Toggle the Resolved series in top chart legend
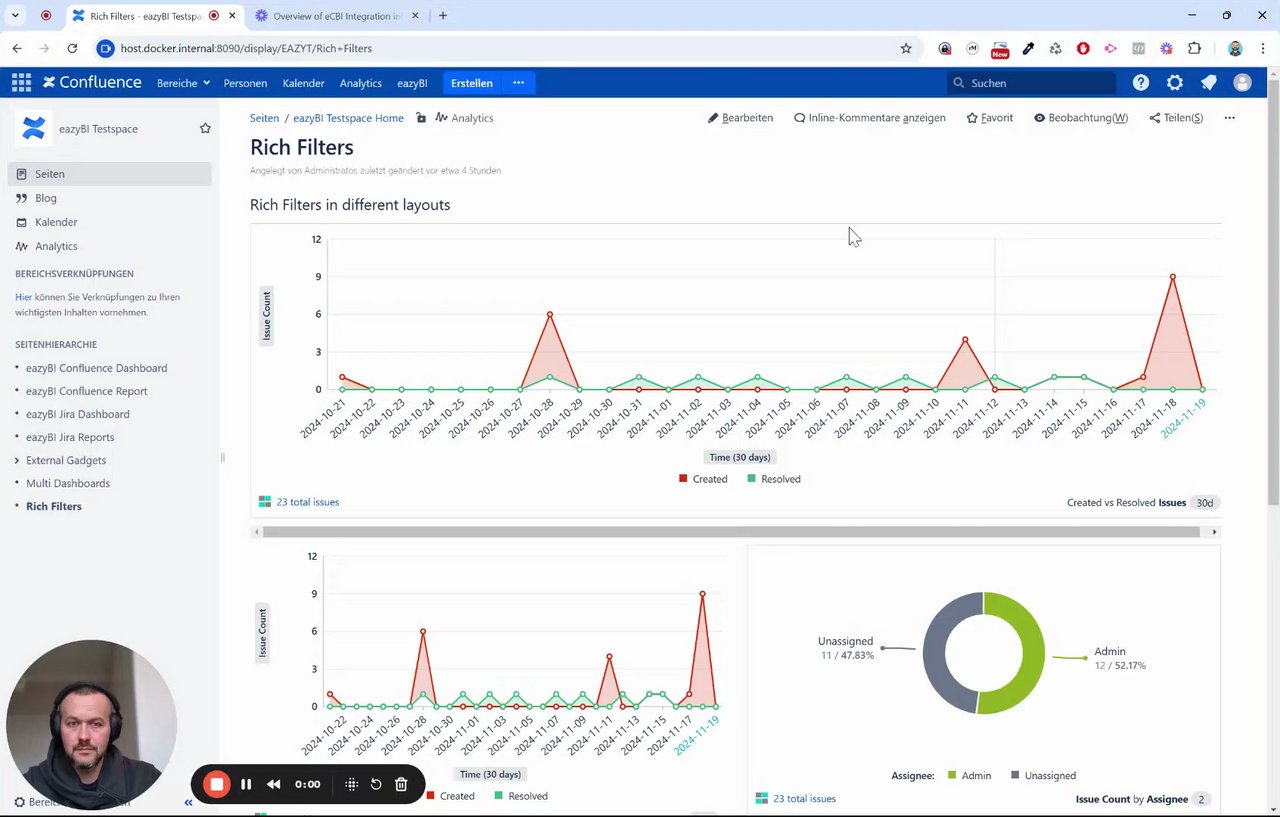The height and width of the screenshot is (817, 1280). tap(774, 479)
